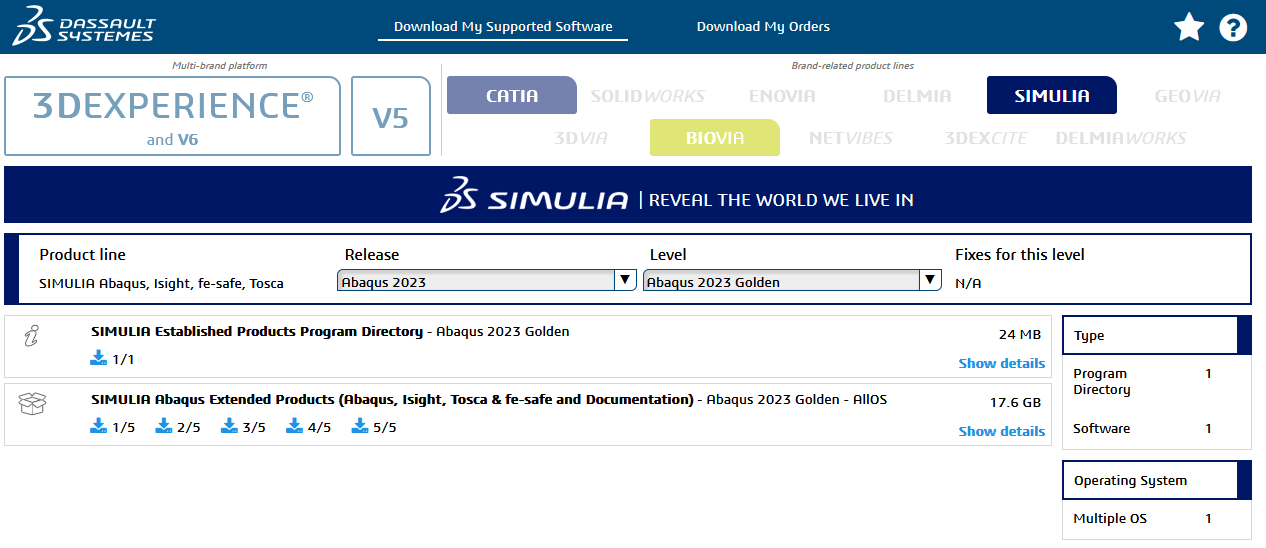1266x548 pixels.
Task: Filter by Multiple OS operating system
Action: tap(1110, 518)
